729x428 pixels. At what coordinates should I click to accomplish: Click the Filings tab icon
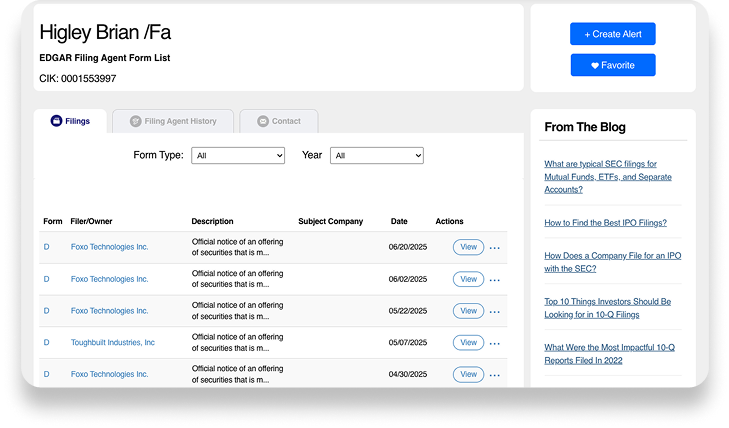[56, 121]
